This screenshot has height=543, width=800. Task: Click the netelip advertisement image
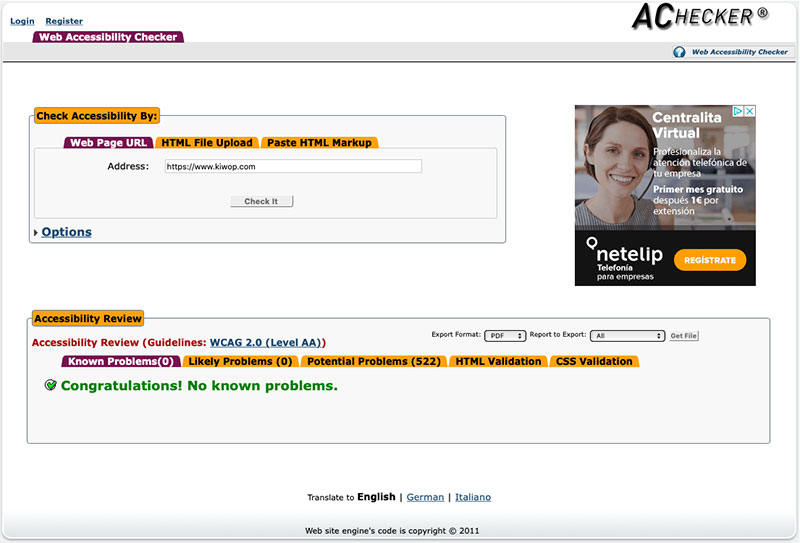(665, 195)
